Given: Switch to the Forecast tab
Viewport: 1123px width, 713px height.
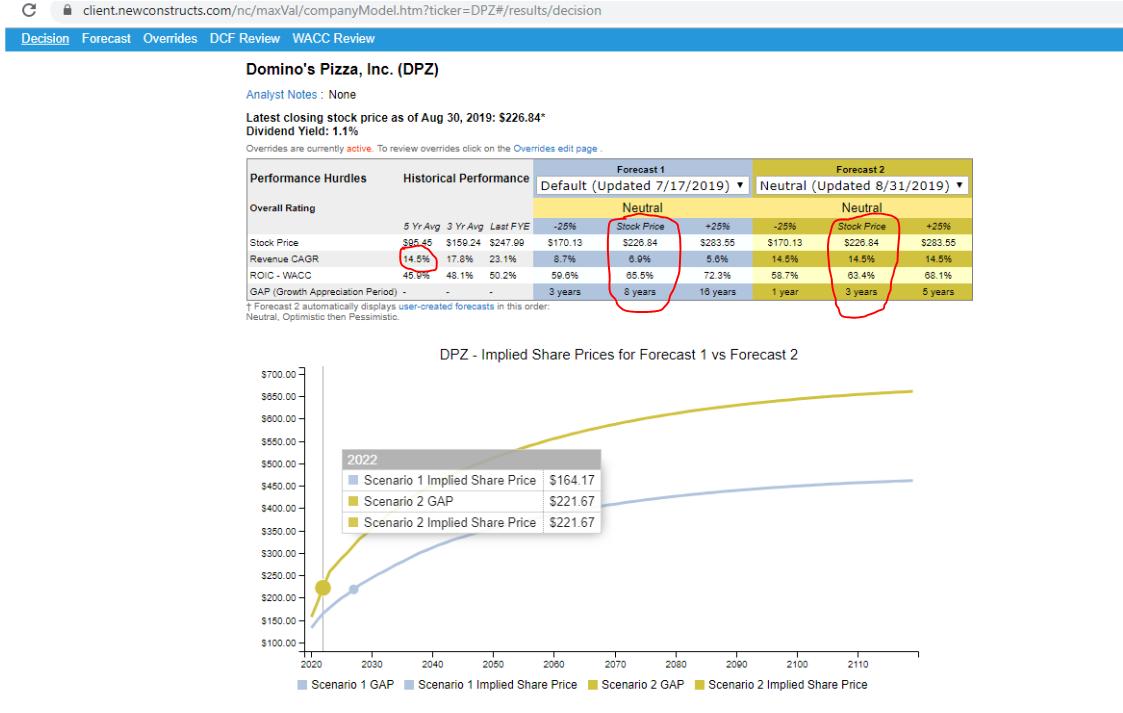Looking at the screenshot, I should point(106,39).
